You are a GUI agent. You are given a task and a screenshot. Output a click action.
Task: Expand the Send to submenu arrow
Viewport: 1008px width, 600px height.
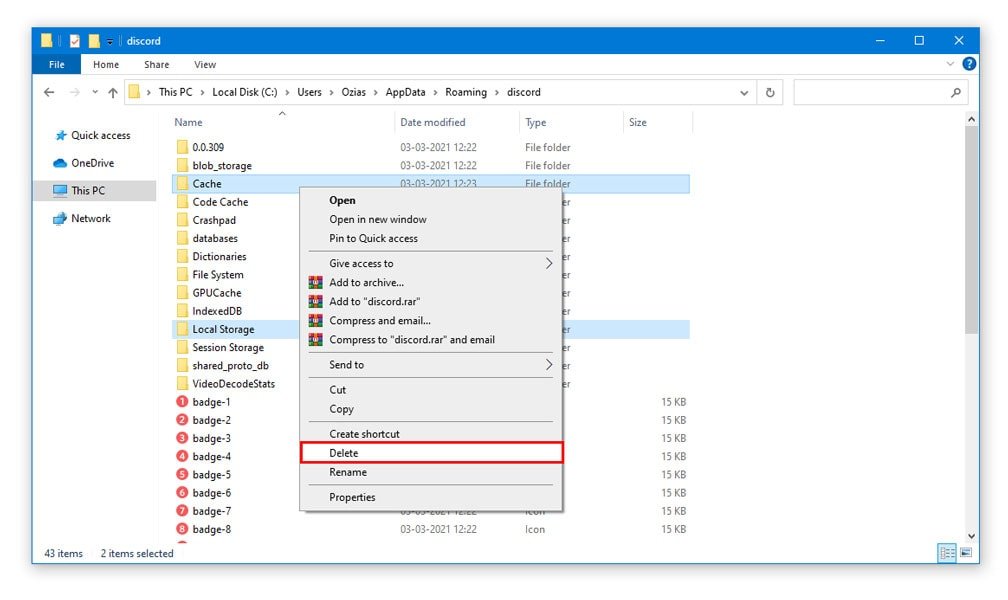(x=548, y=365)
